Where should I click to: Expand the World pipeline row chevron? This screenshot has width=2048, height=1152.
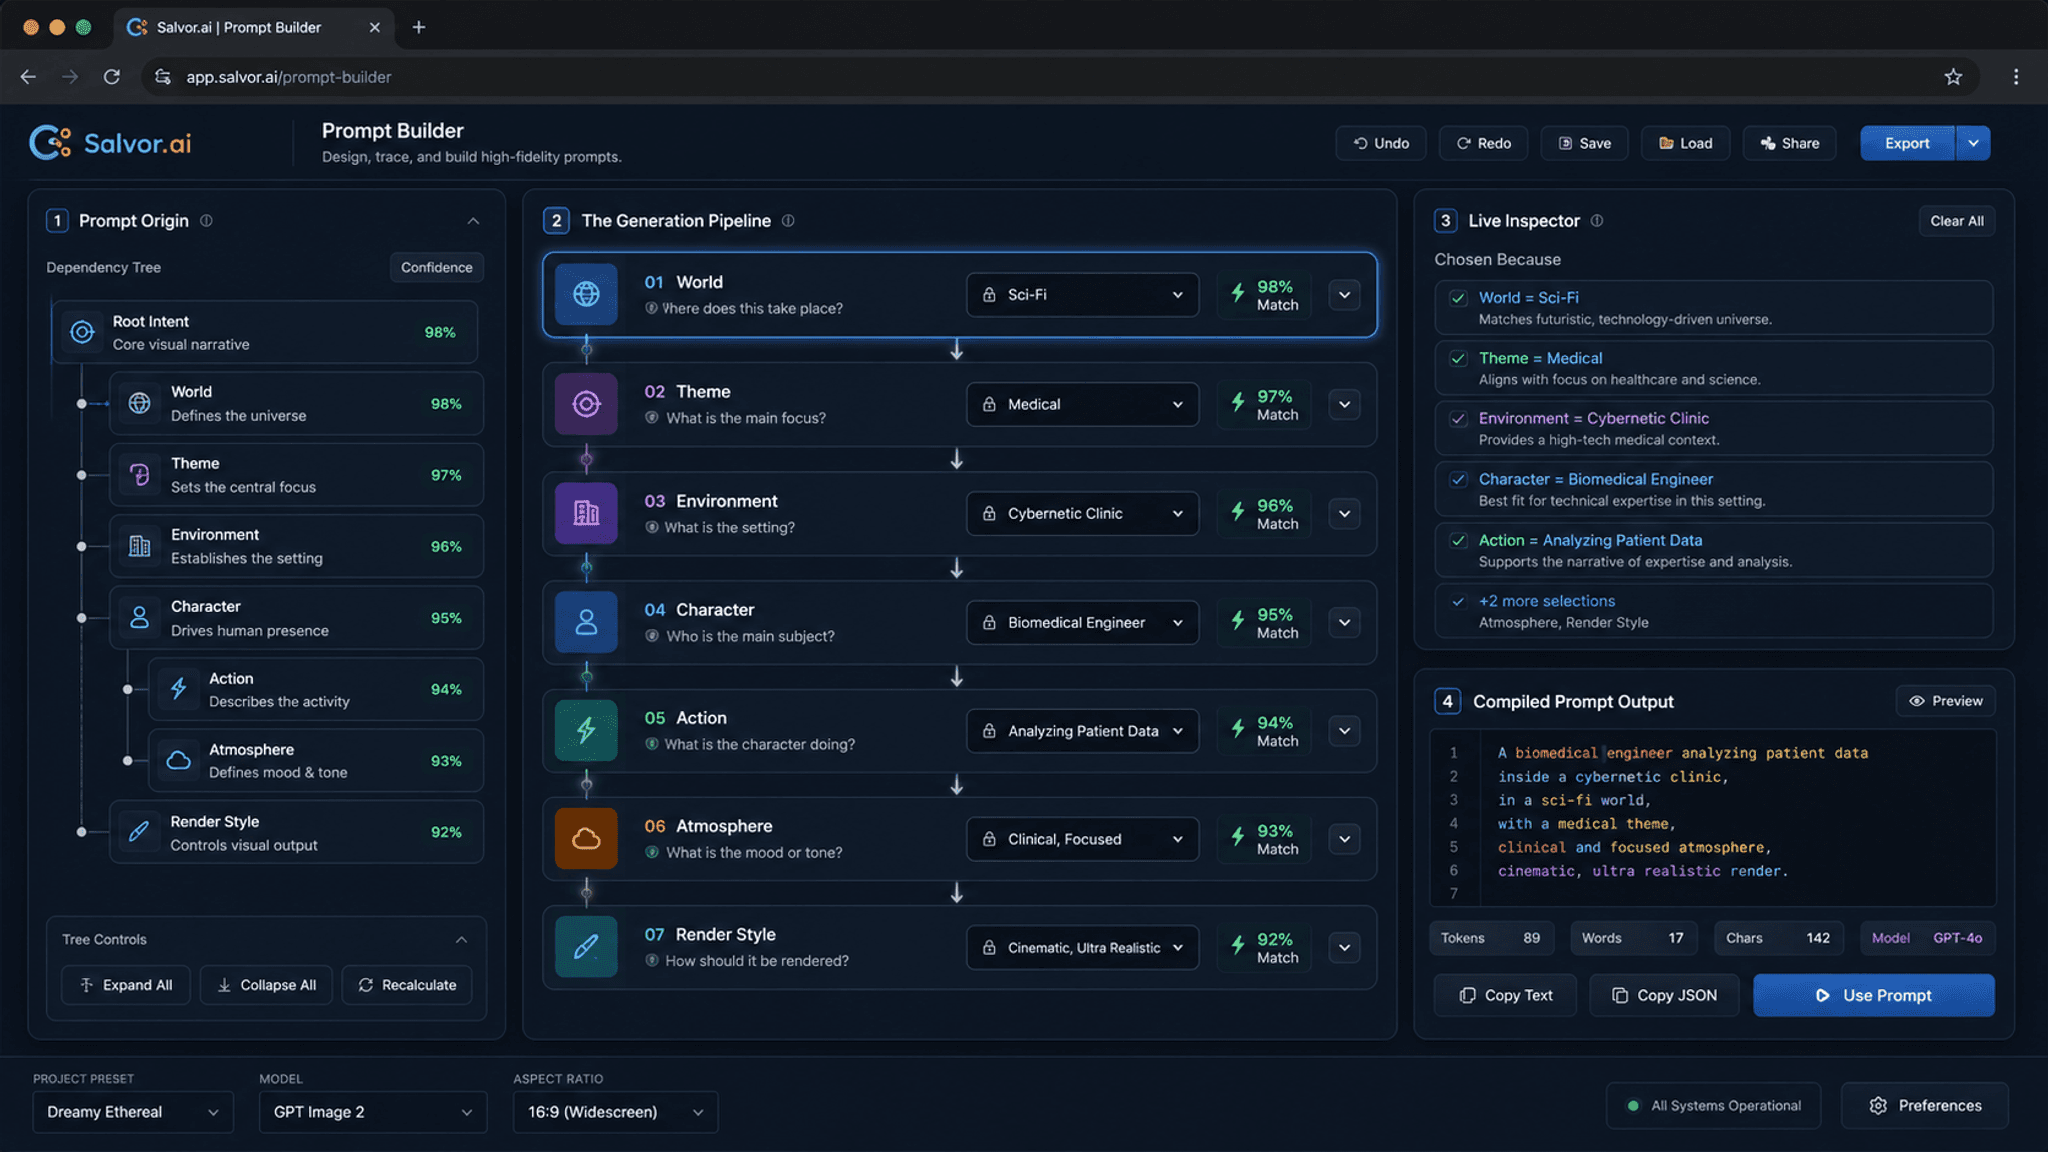(1344, 295)
